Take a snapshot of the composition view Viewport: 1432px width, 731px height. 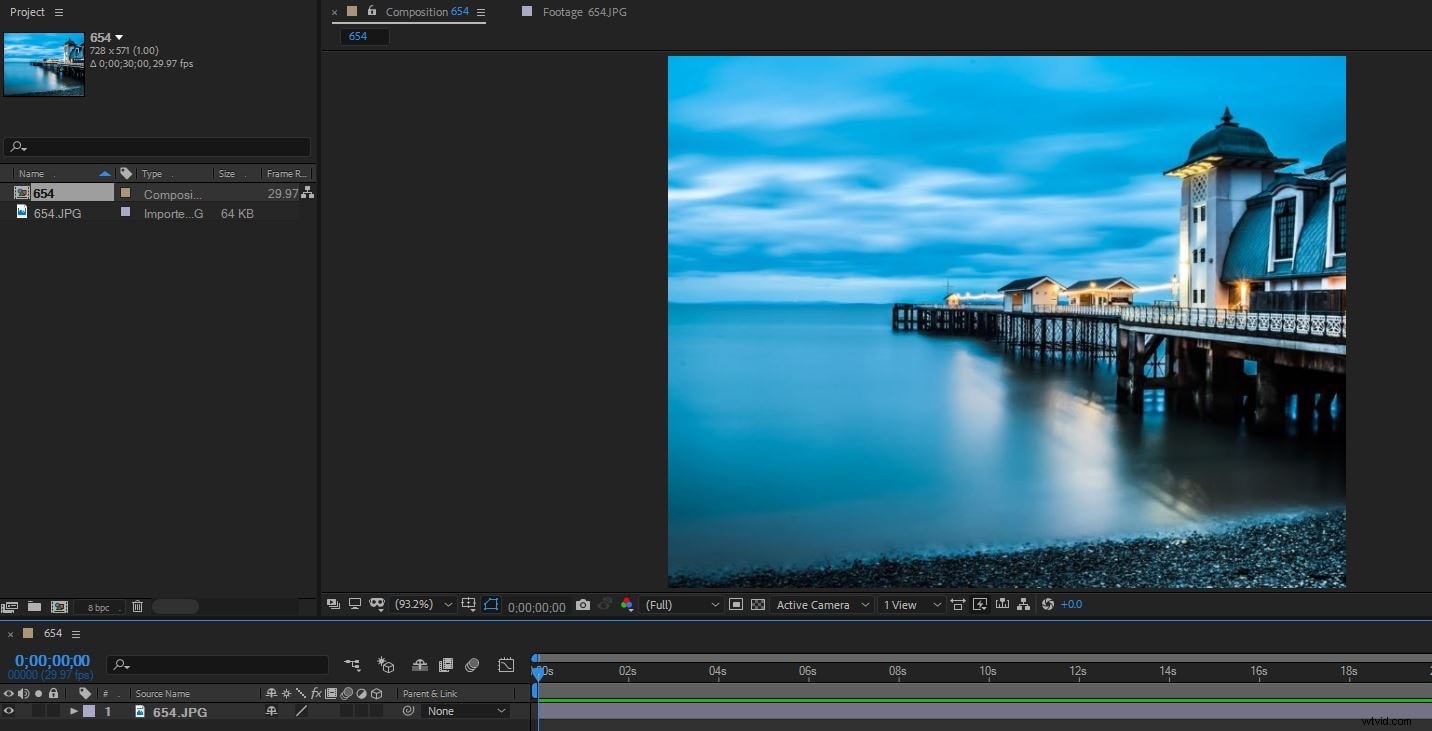[582, 604]
